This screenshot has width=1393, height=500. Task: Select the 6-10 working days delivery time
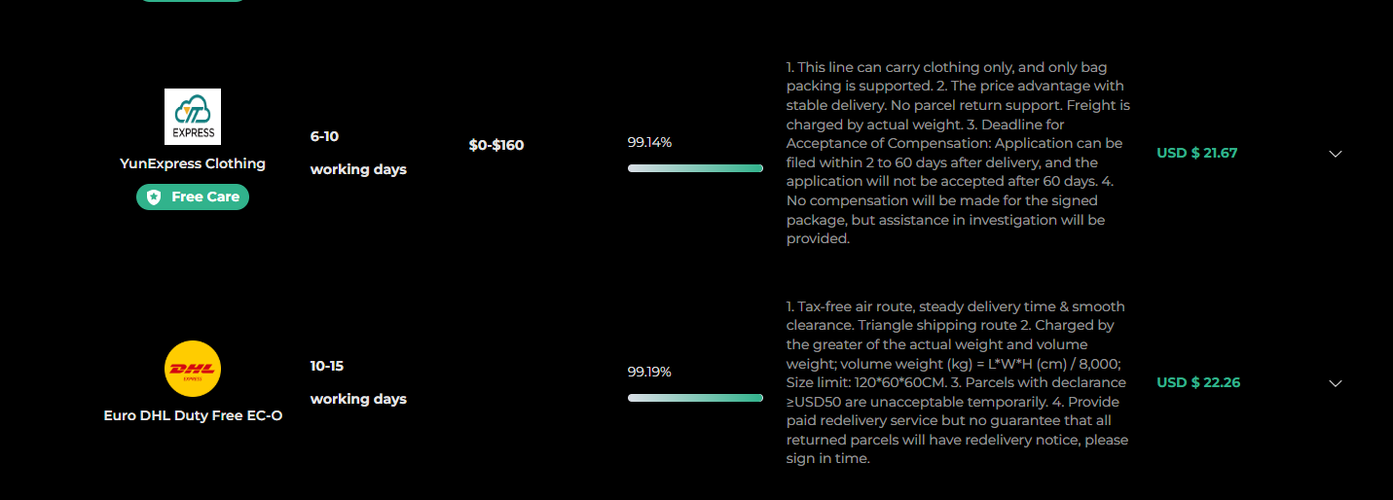click(358, 153)
